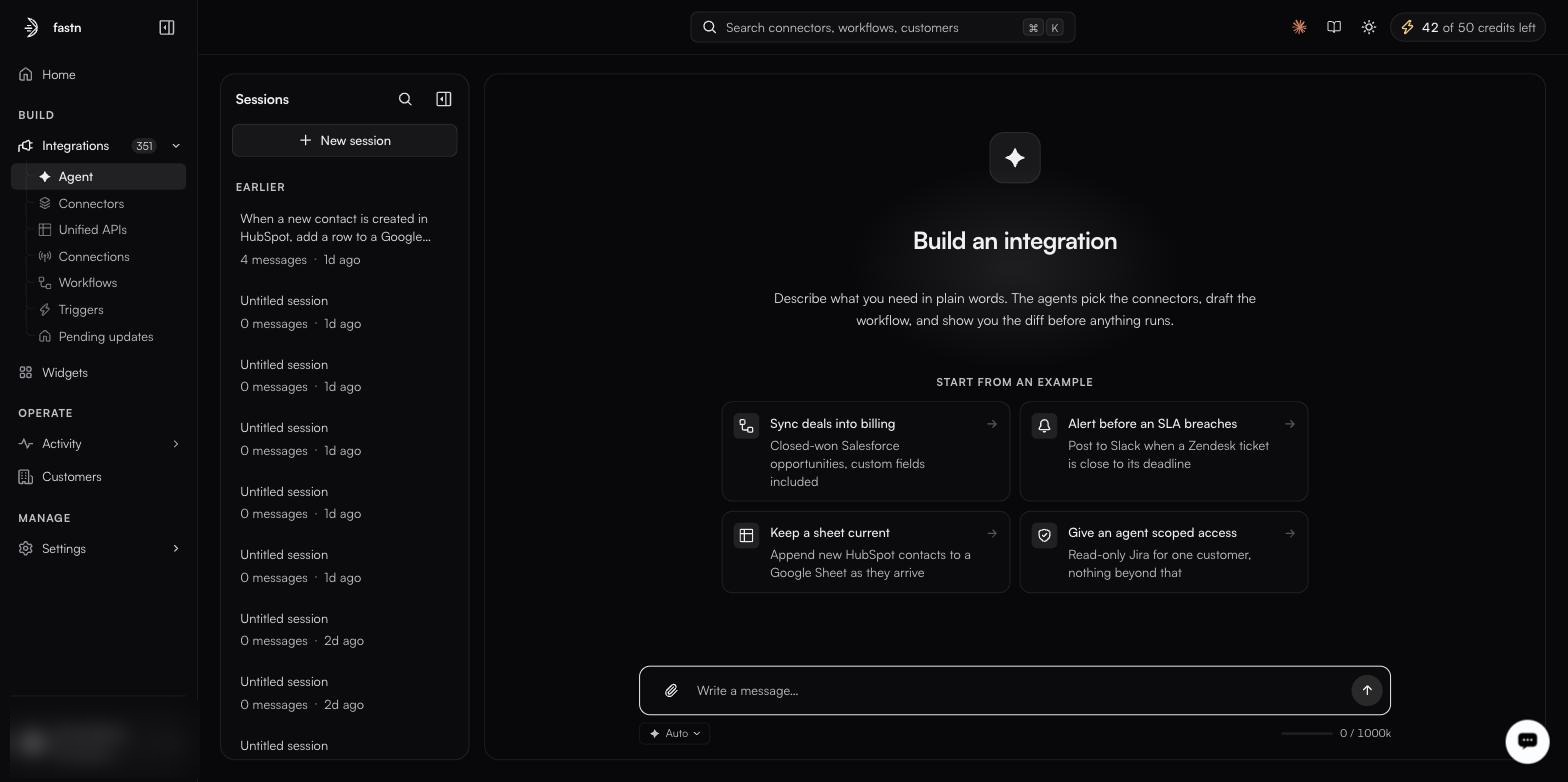
Task: Focus the Write a message input
Action: 1015,690
